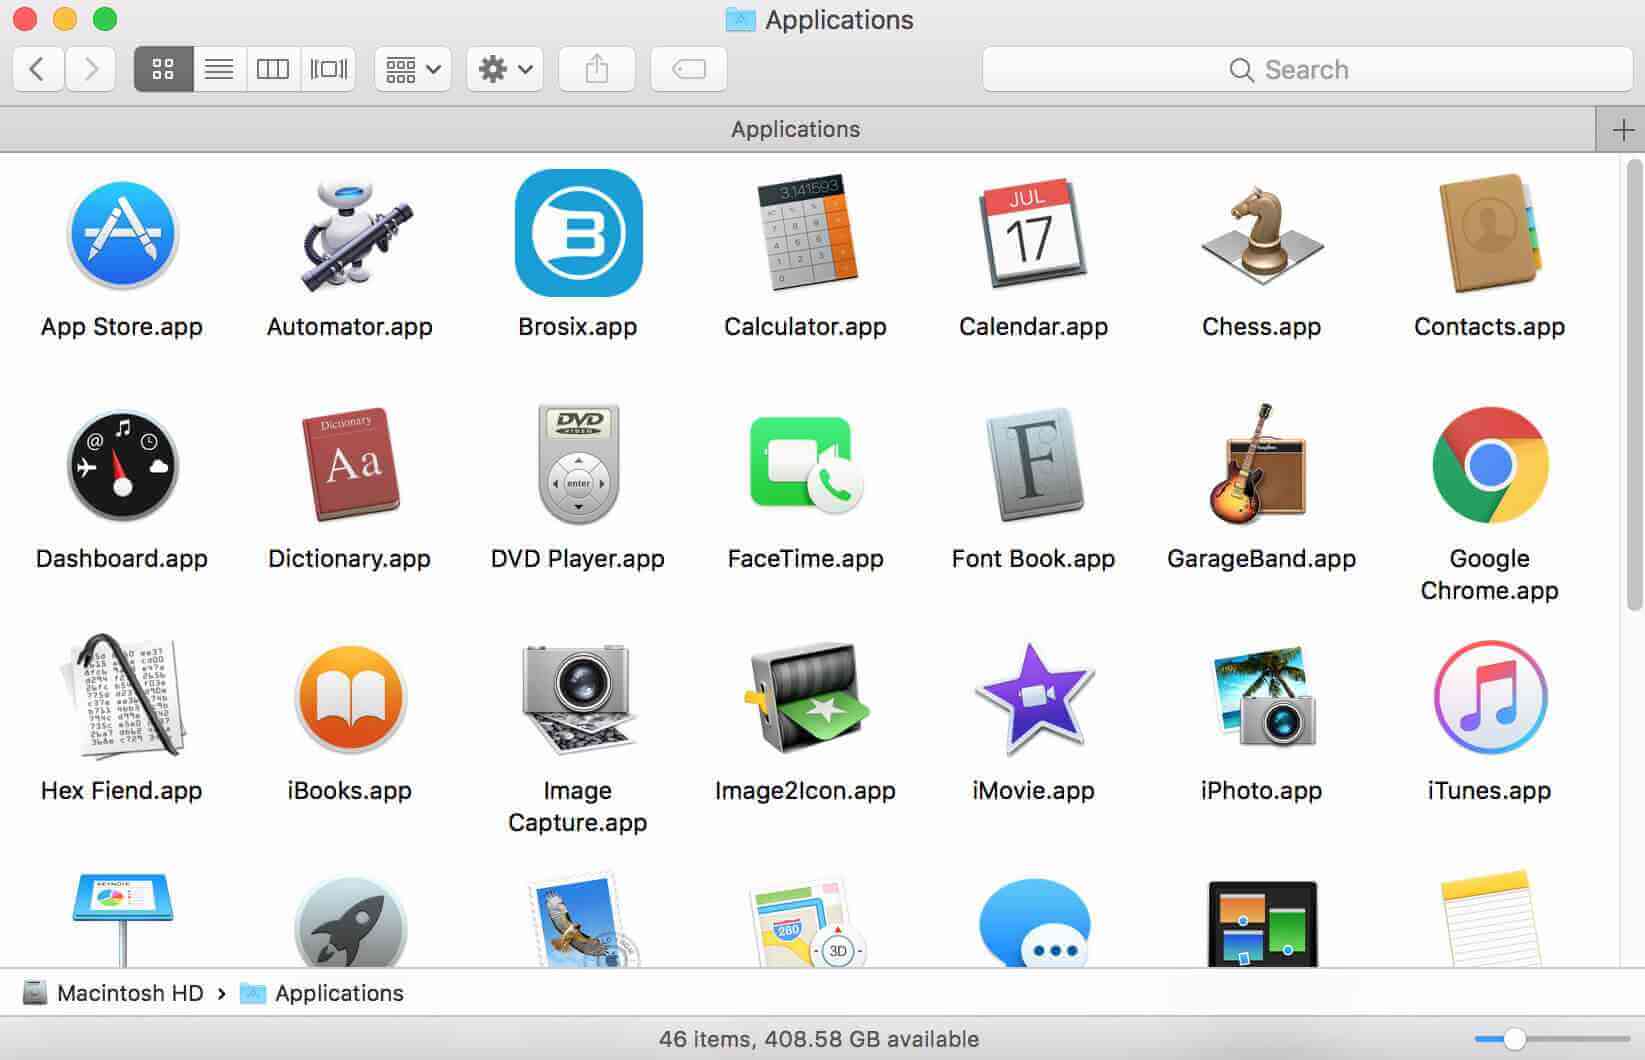Select the Keynote podium icon

[122, 919]
